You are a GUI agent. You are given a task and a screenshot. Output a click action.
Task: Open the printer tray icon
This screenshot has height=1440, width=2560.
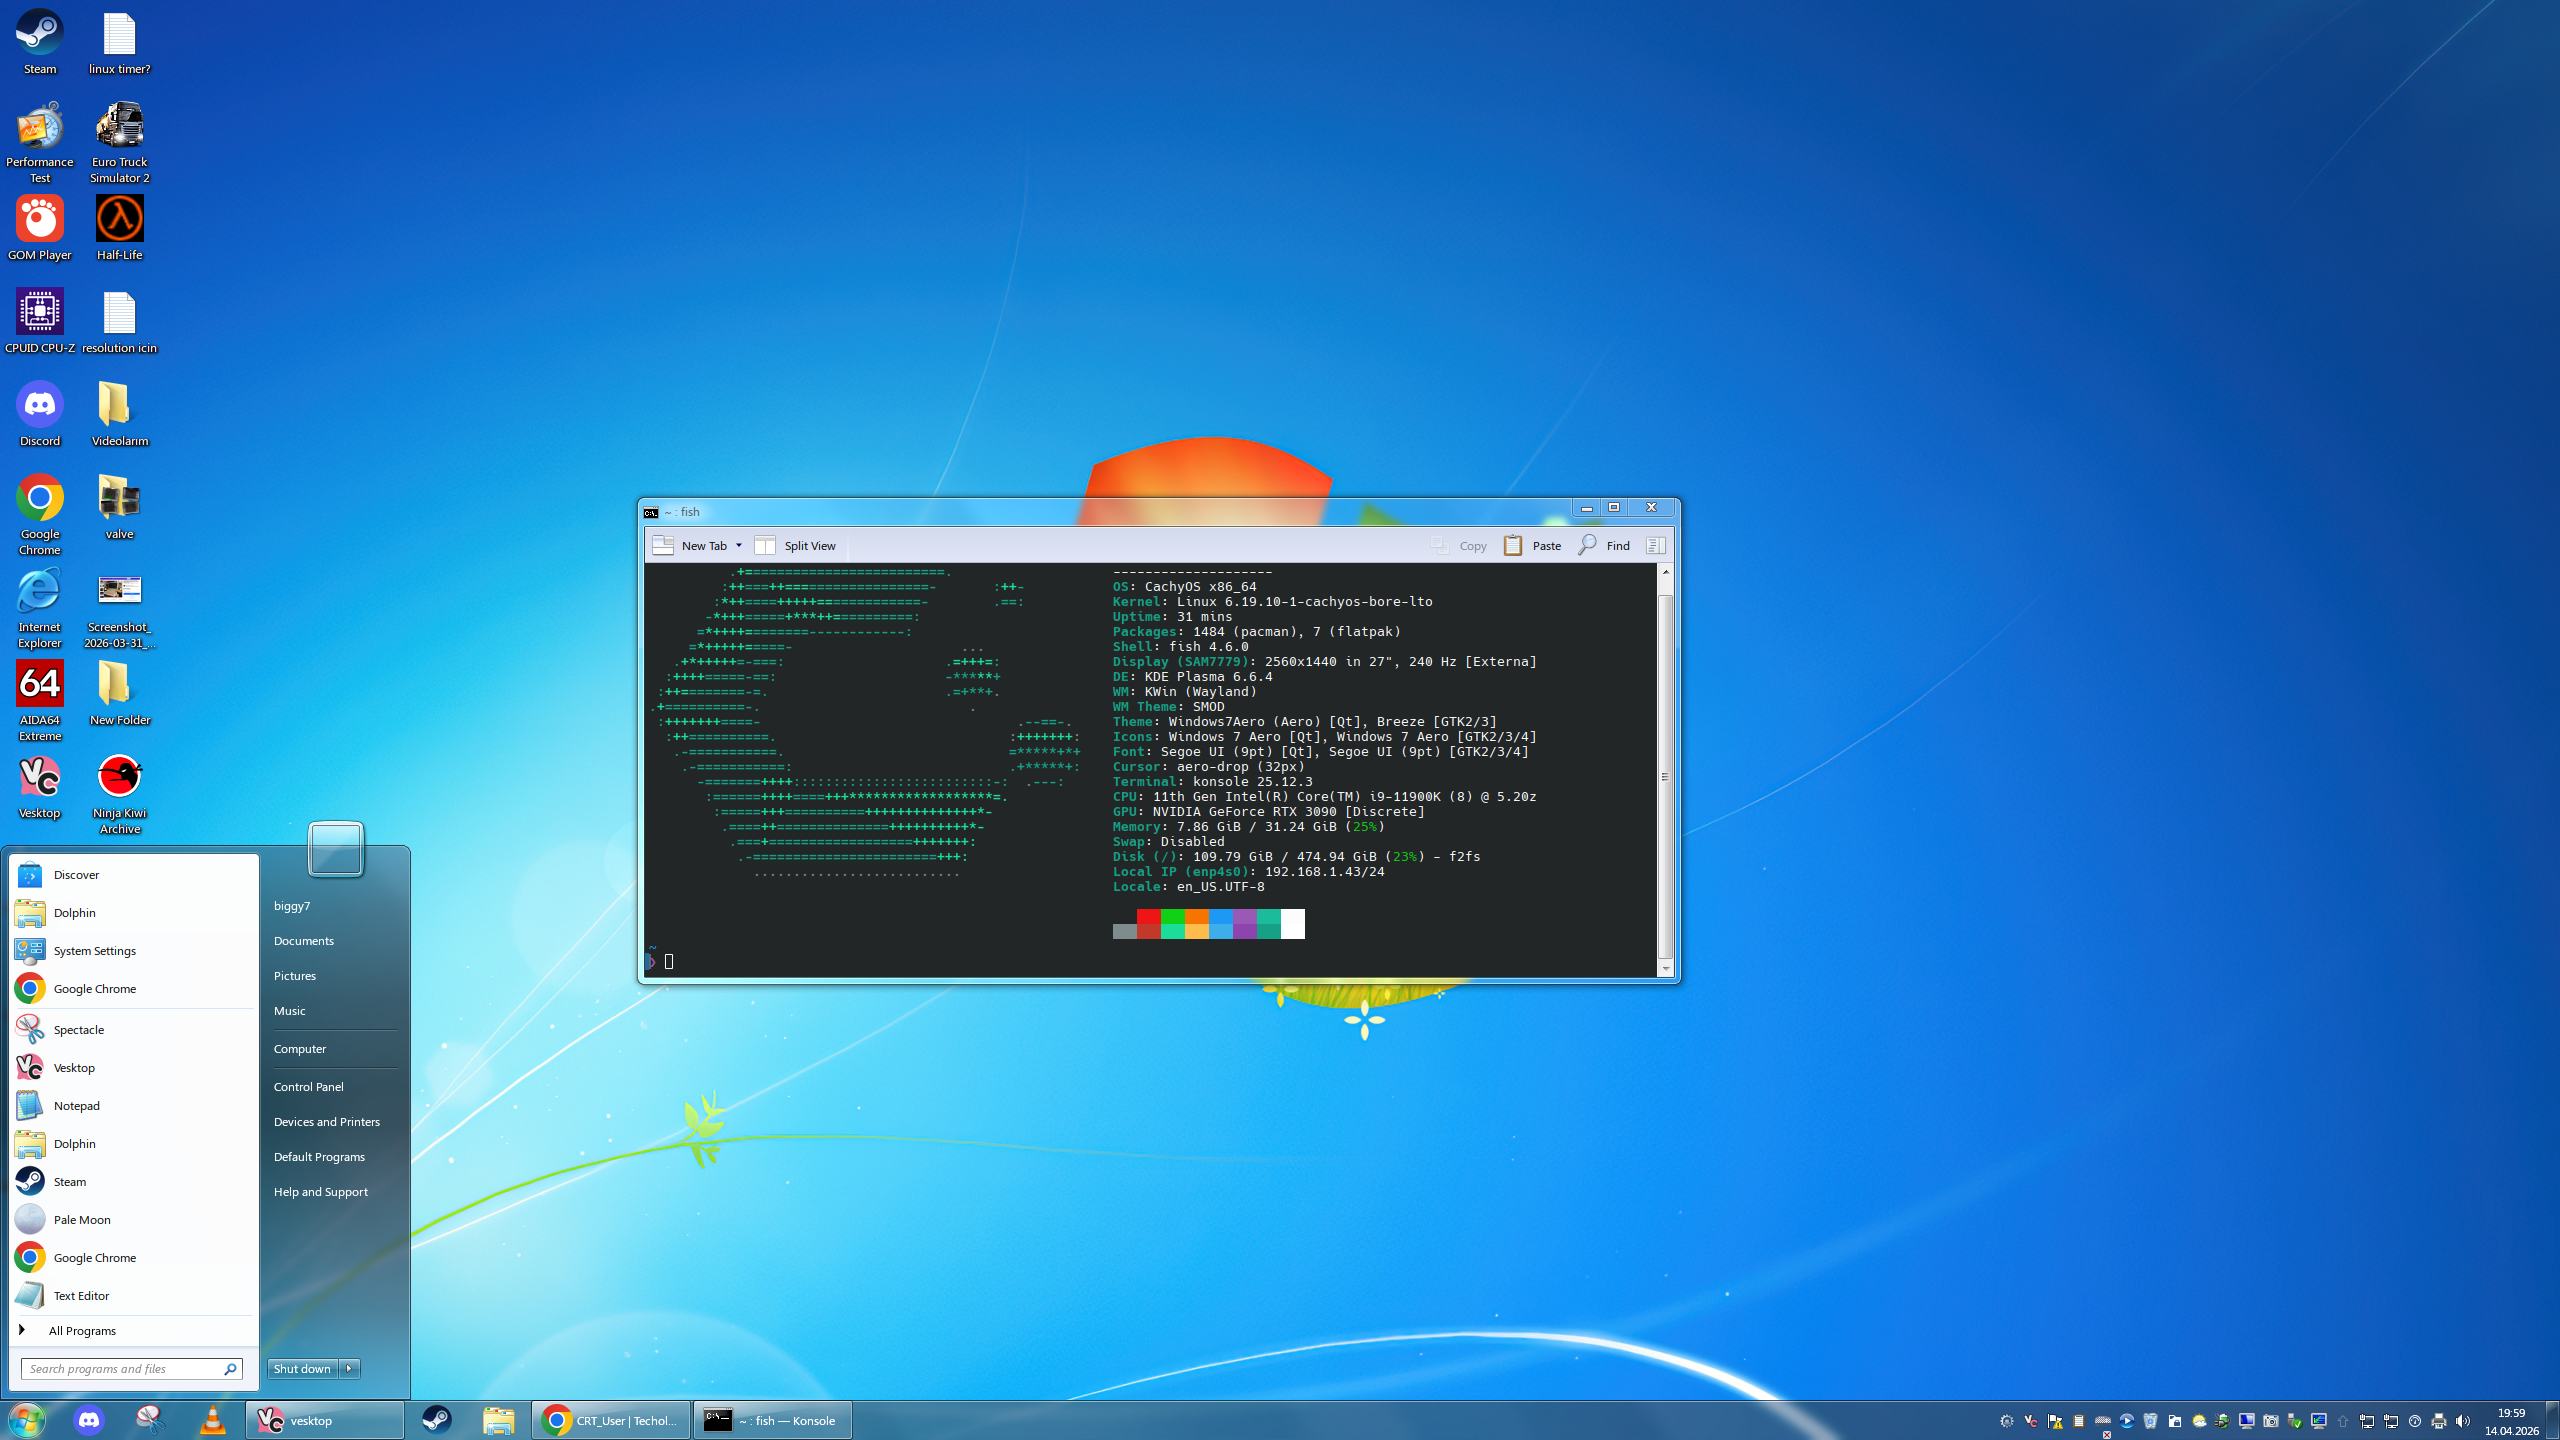point(2439,1421)
